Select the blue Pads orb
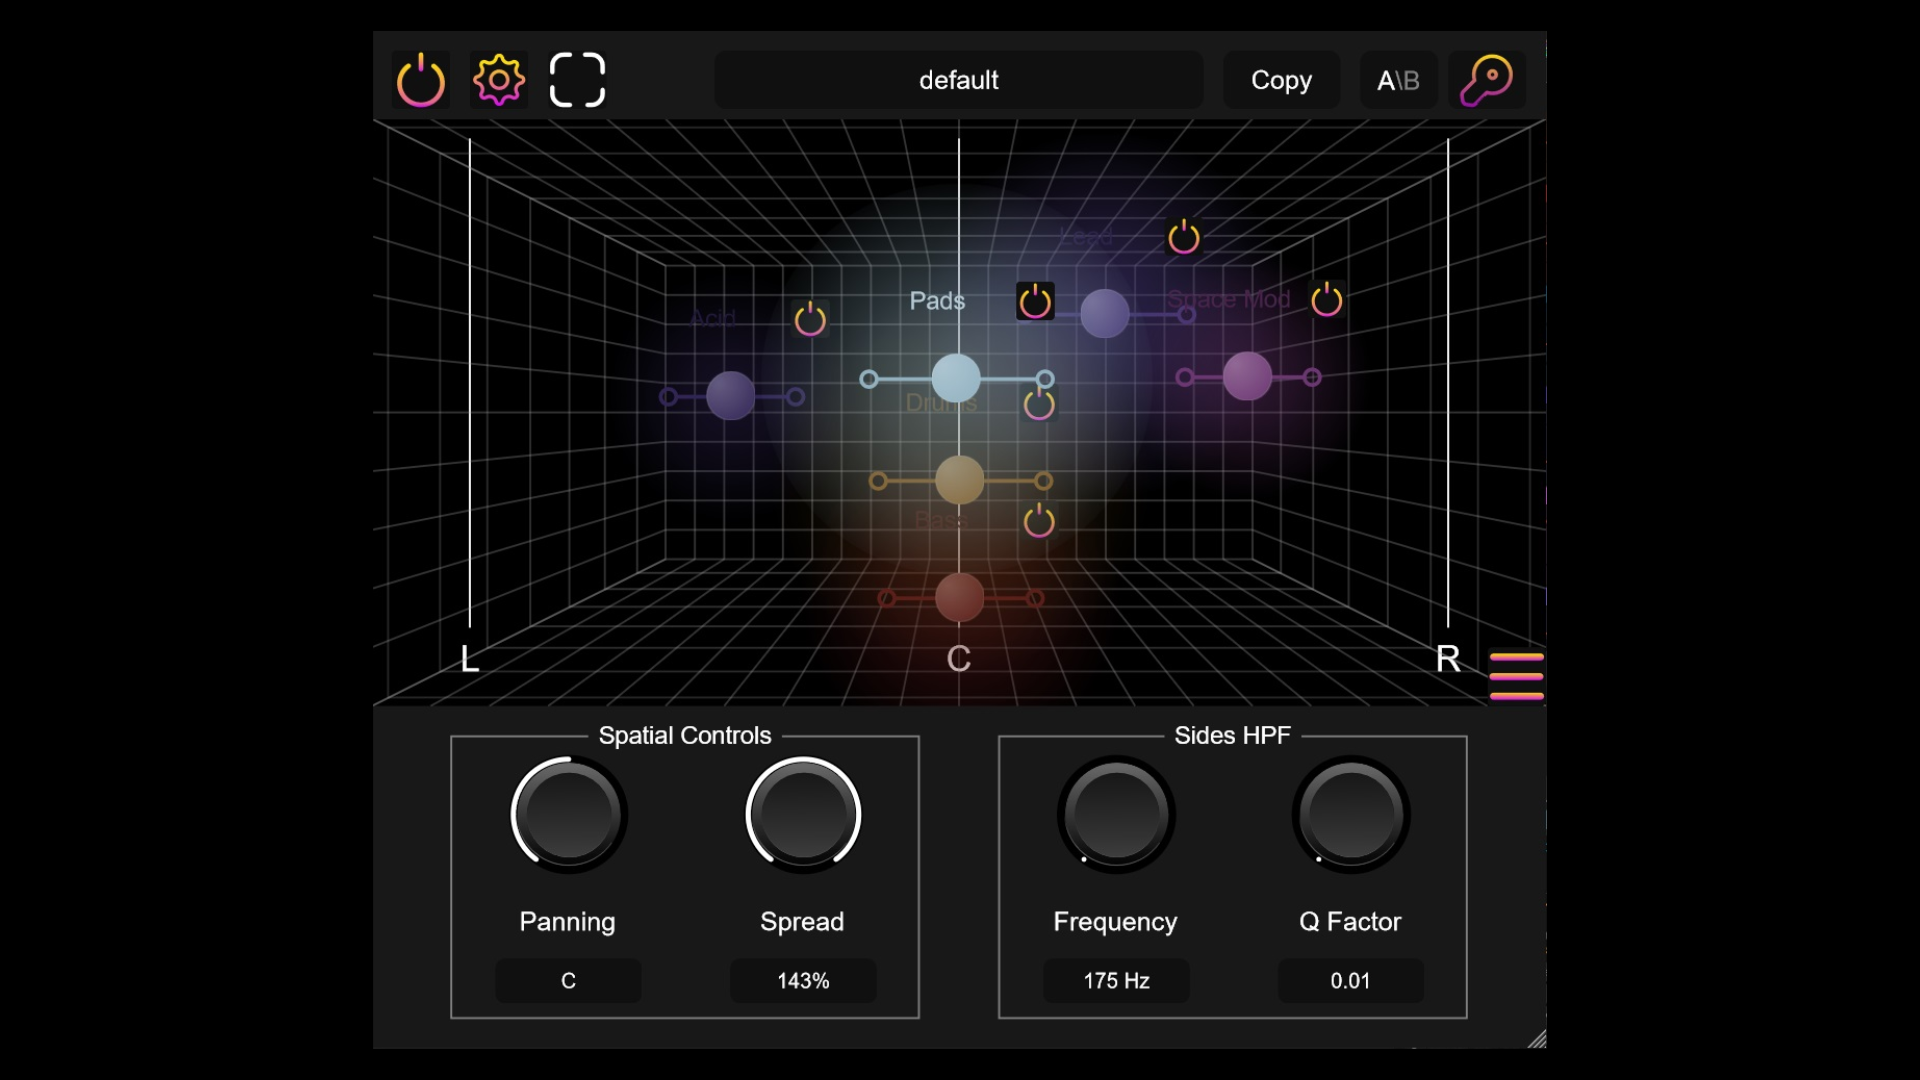This screenshot has height=1080, width=1920. coord(955,378)
